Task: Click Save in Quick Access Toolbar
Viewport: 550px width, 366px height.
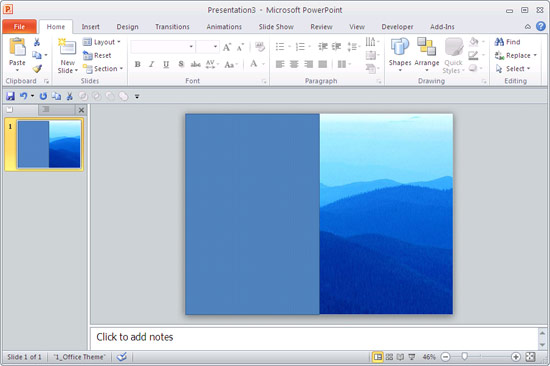Action: (10, 96)
